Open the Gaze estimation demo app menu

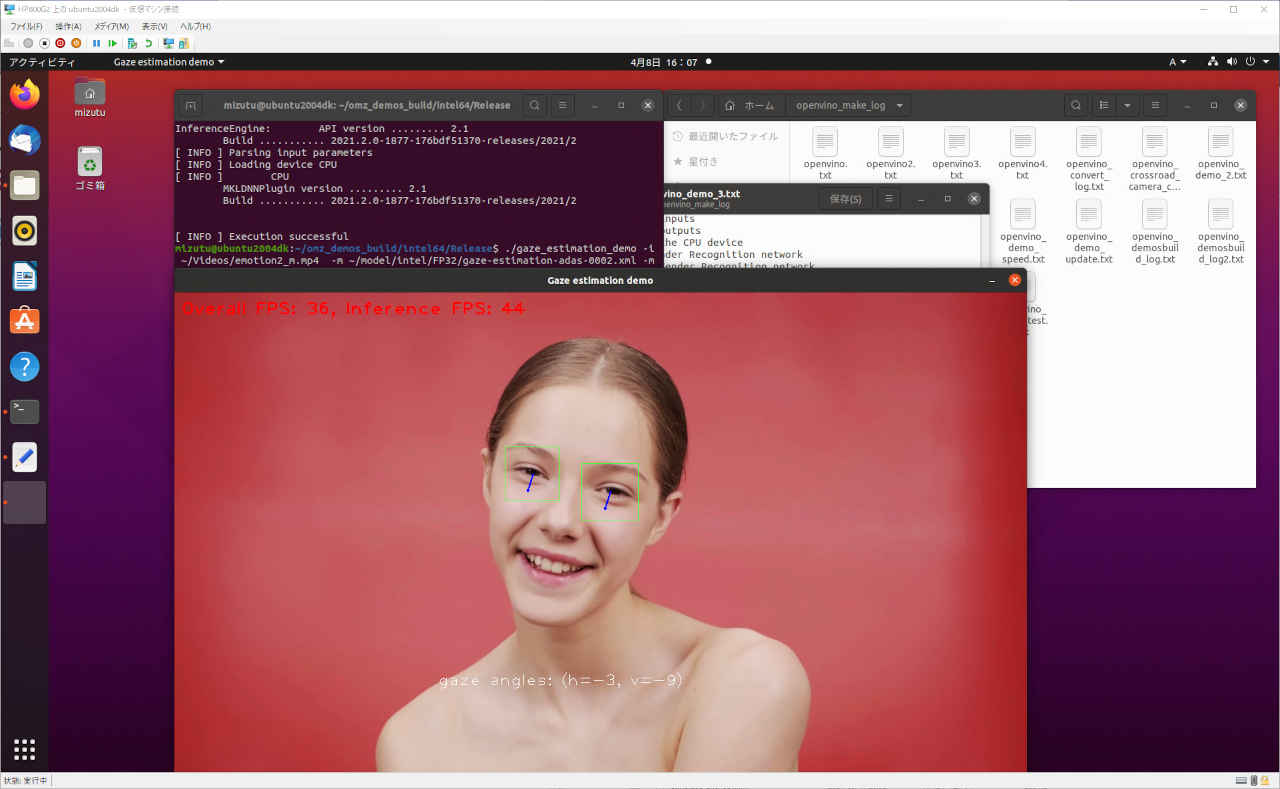pos(169,62)
